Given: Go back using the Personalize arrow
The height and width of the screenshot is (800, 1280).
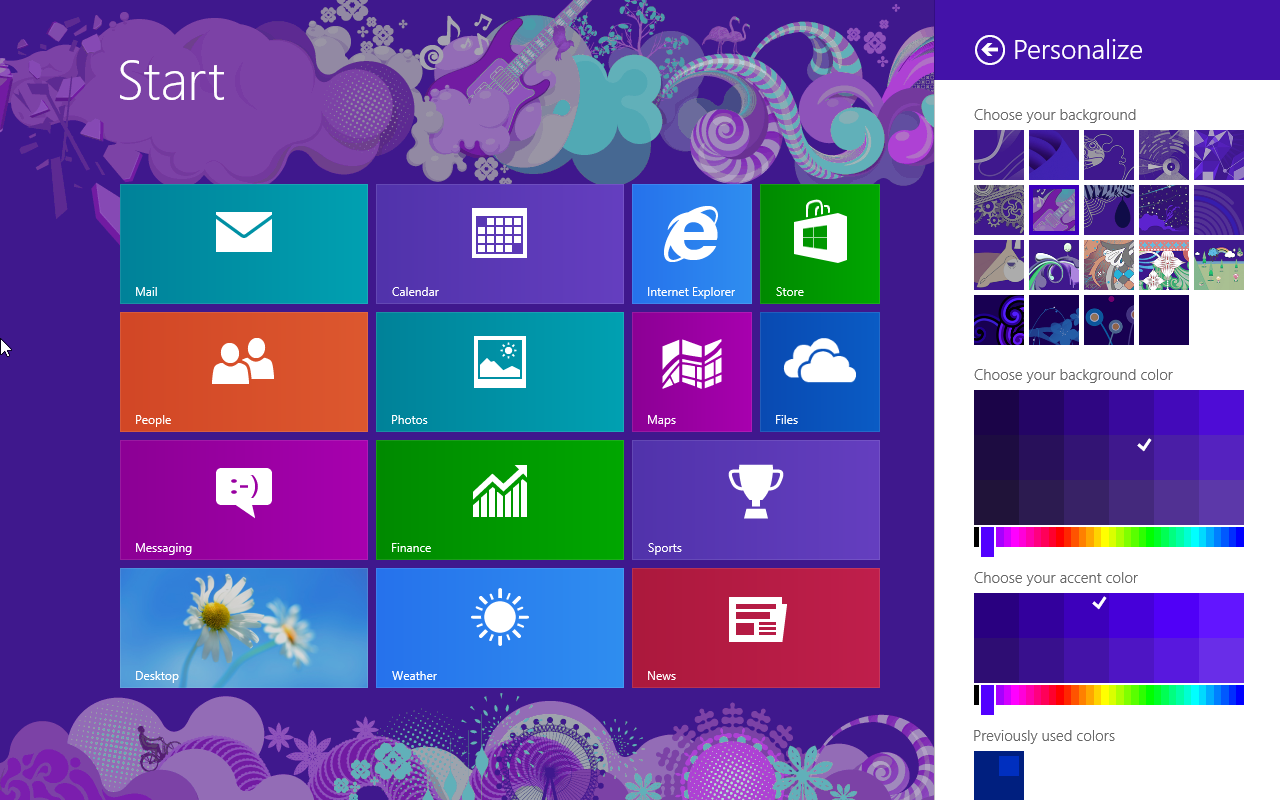Looking at the screenshot, I should [990, 50].
